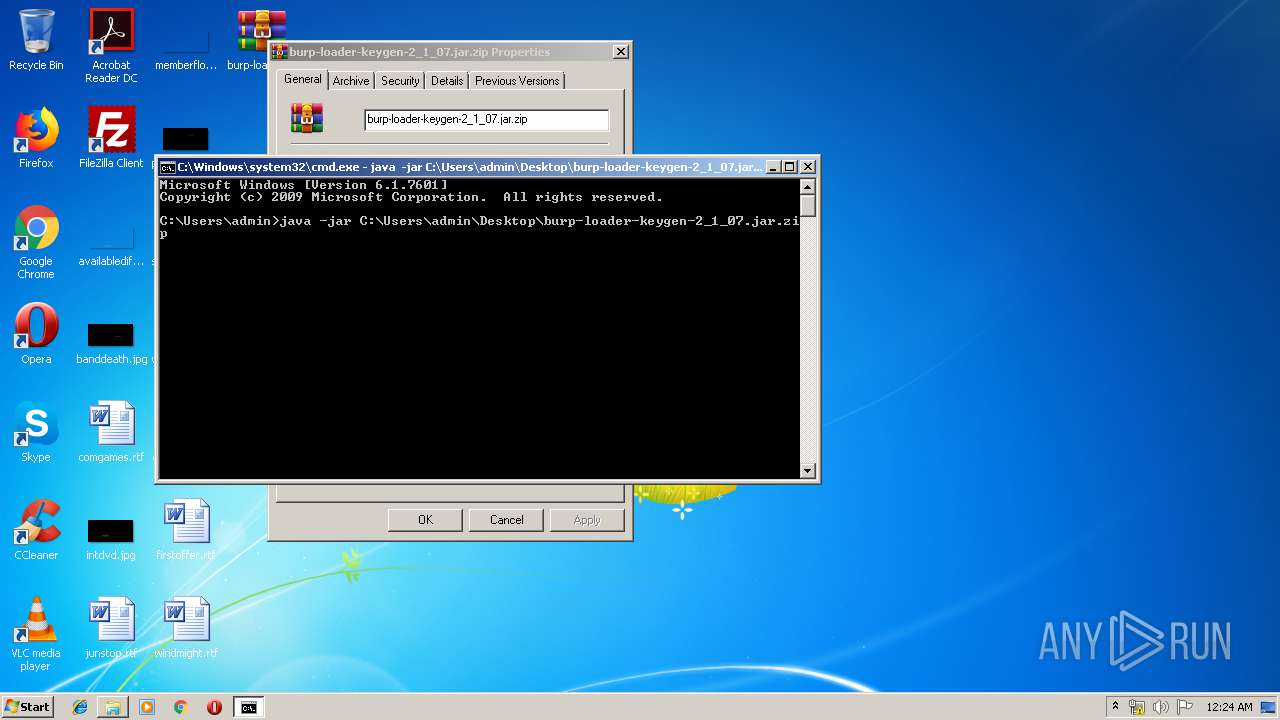
Task: Switch to the General tab in Properties
Action: coord(302,79)
